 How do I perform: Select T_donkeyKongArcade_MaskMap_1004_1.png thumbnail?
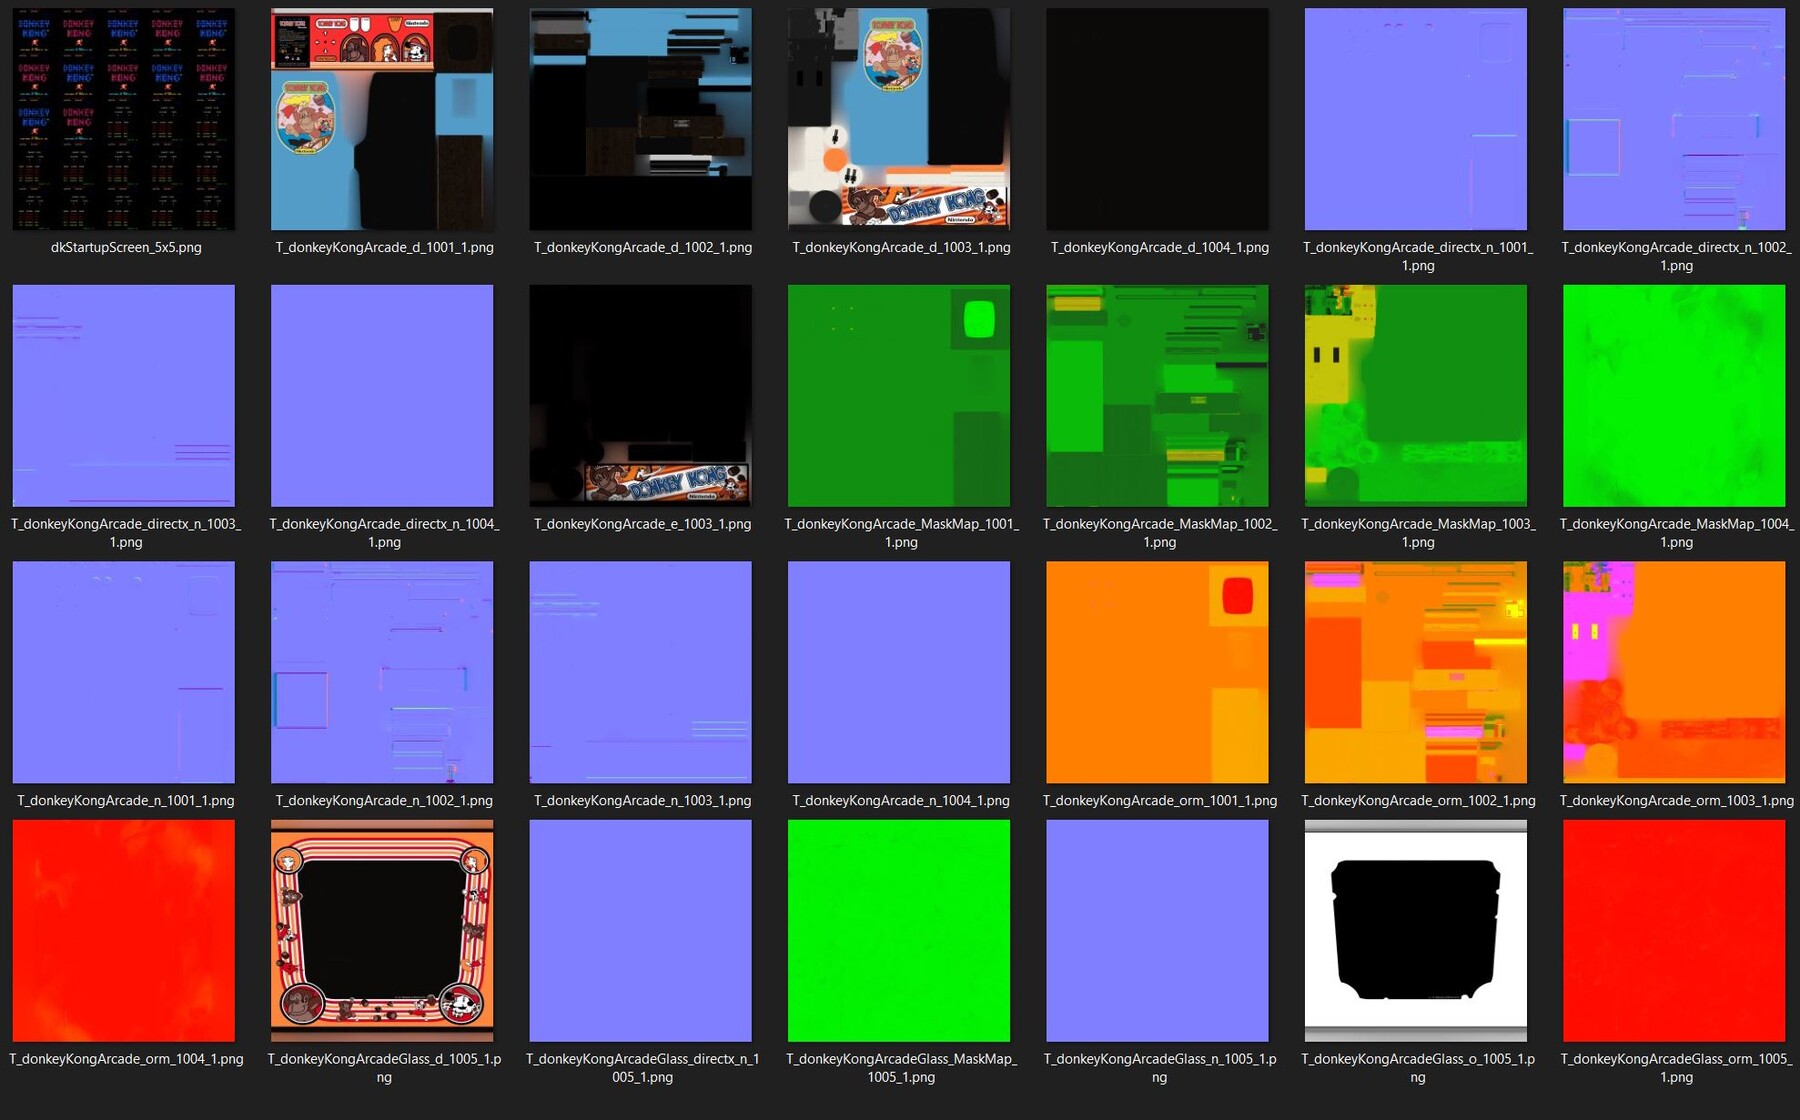(x=1675, y=396)
